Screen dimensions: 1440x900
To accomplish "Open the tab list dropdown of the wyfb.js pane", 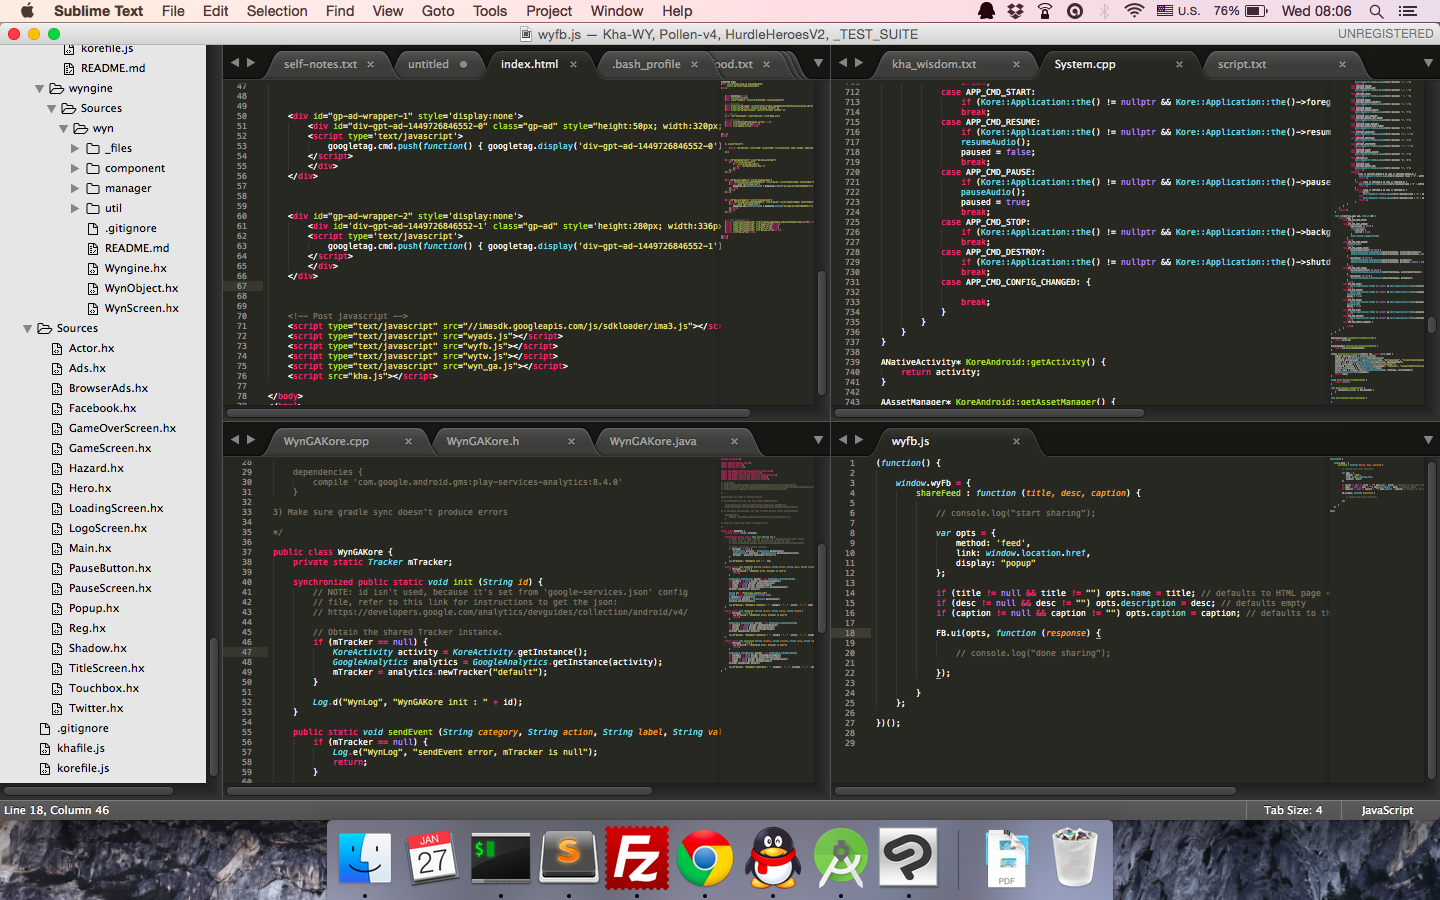I will (1428, 440).
